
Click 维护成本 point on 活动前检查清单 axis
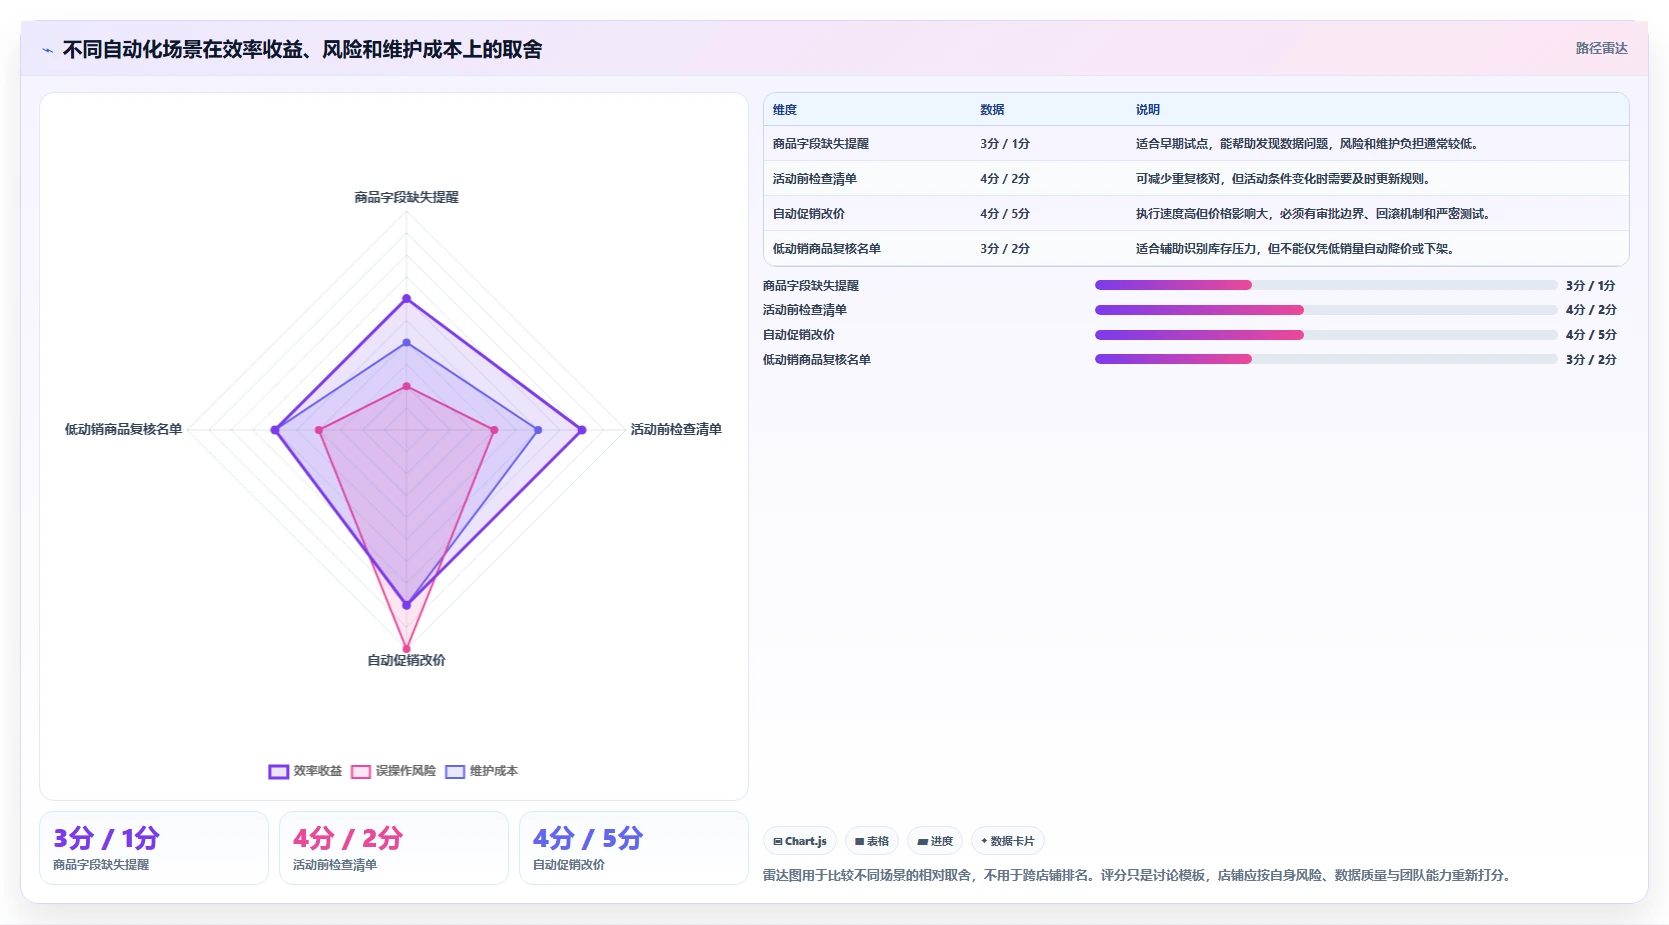[538, 430]
